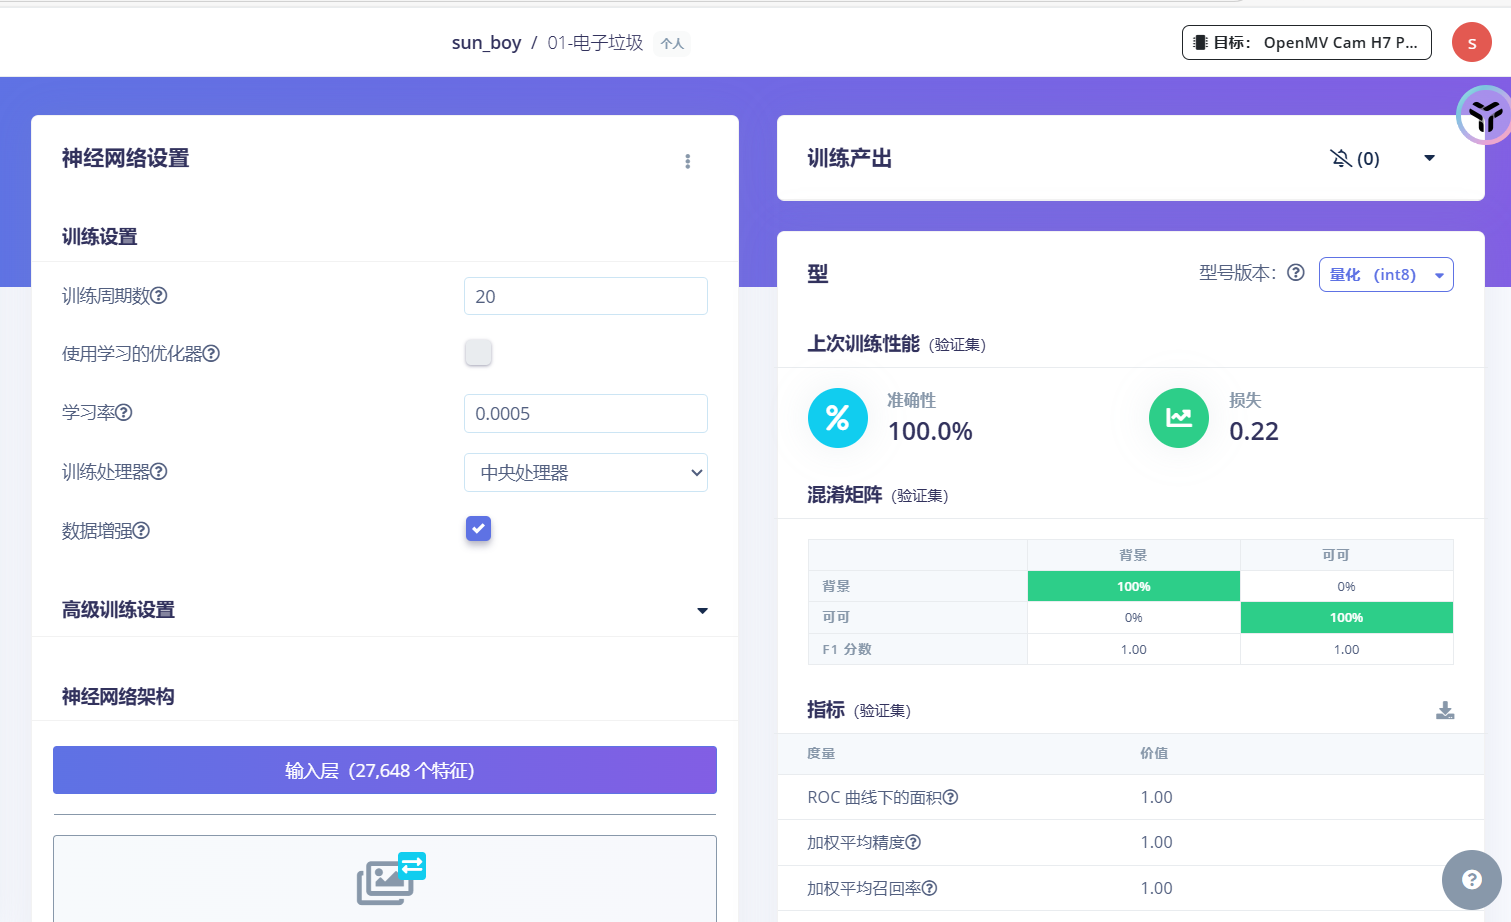Click help icon beside 加权平均召回率
Screen dimensions: 1511x922
click(929, 888)
